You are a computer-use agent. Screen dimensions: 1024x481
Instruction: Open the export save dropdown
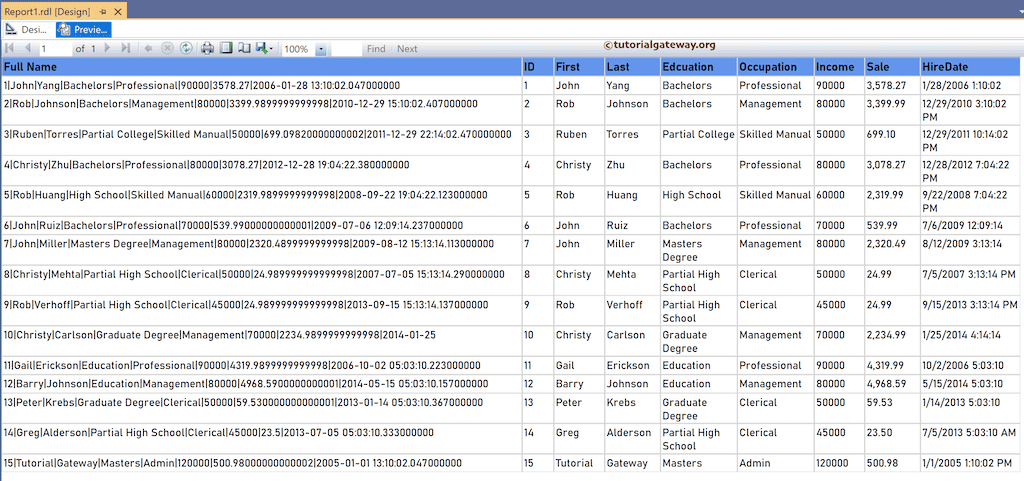(264, 48)
